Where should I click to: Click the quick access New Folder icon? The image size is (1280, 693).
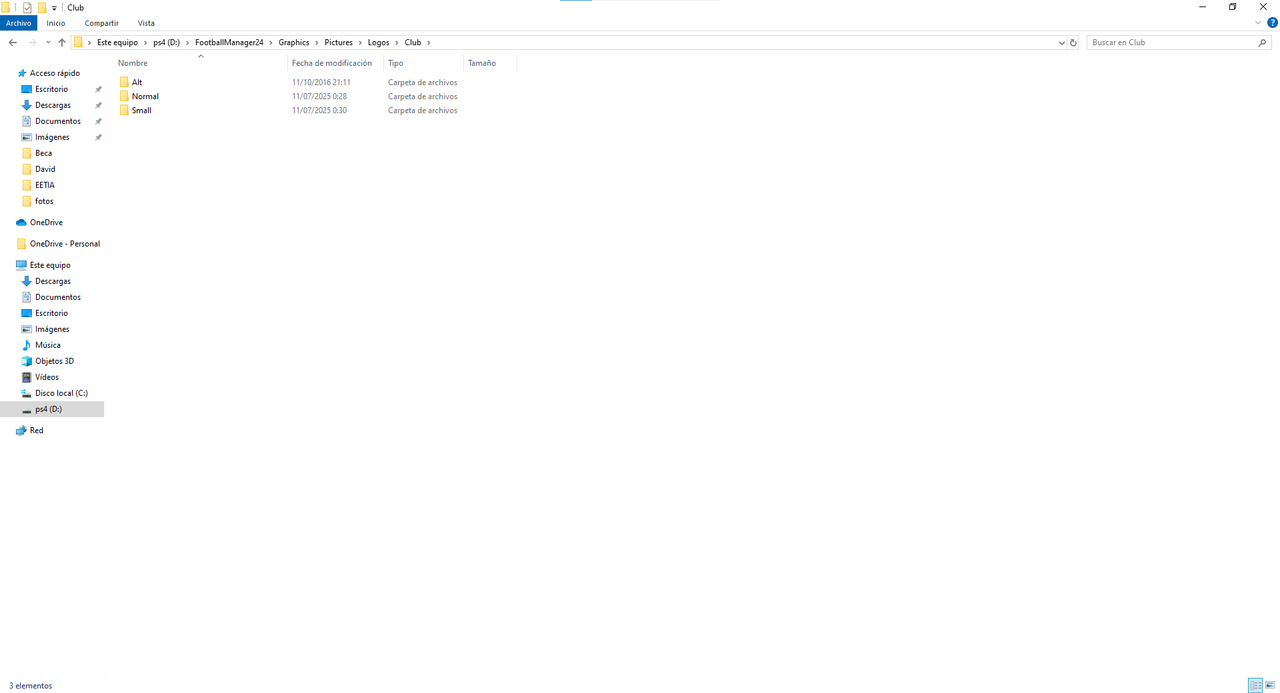(x=42, y=7)
